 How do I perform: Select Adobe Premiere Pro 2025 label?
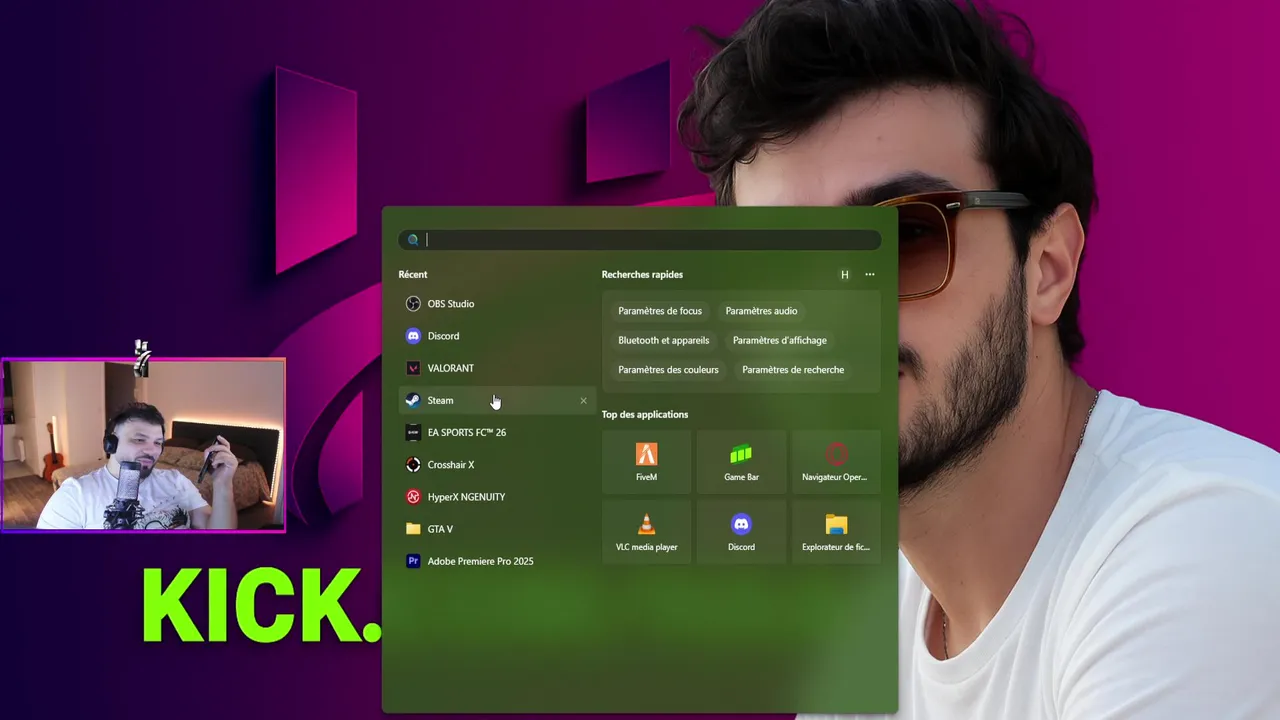pos(480,561)
